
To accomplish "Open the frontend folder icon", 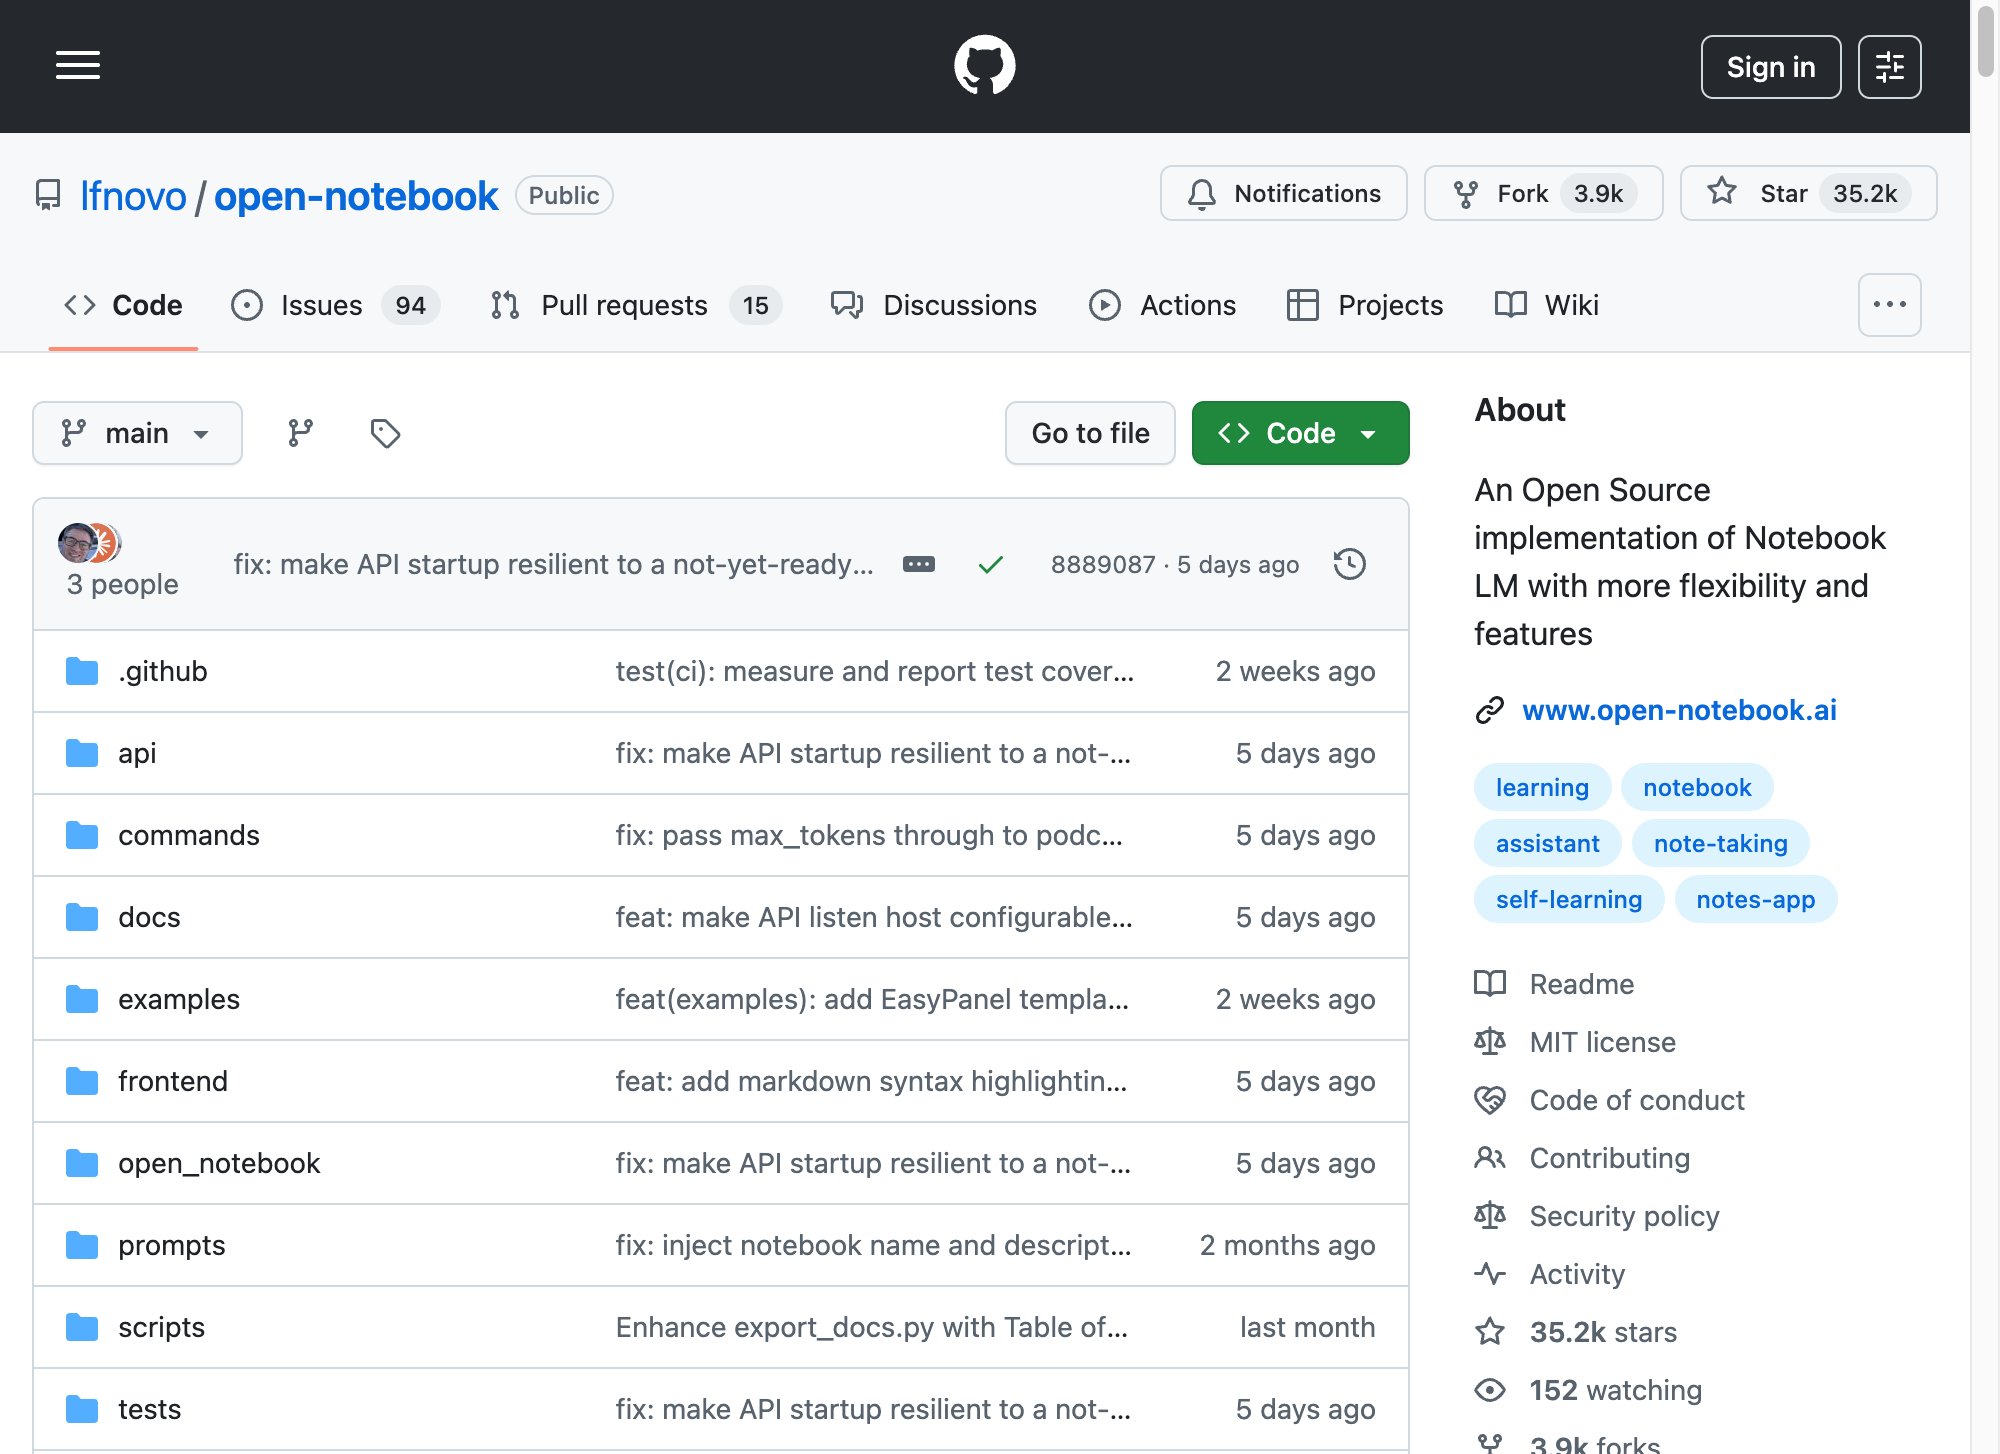I will (82, 1081).
